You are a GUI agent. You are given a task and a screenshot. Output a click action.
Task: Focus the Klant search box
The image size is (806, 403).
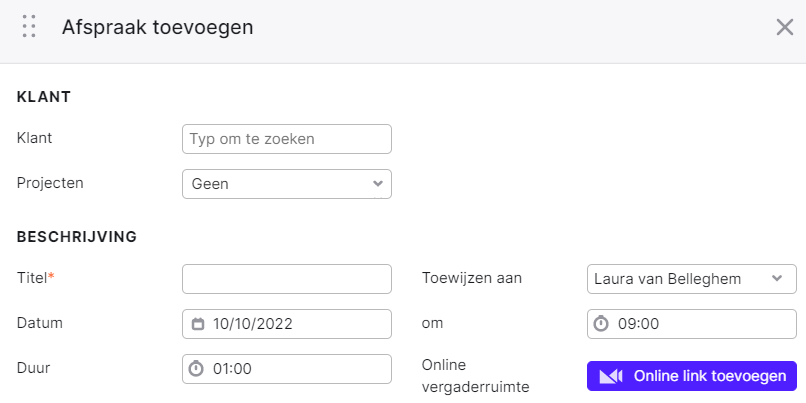tap(287, 139)
